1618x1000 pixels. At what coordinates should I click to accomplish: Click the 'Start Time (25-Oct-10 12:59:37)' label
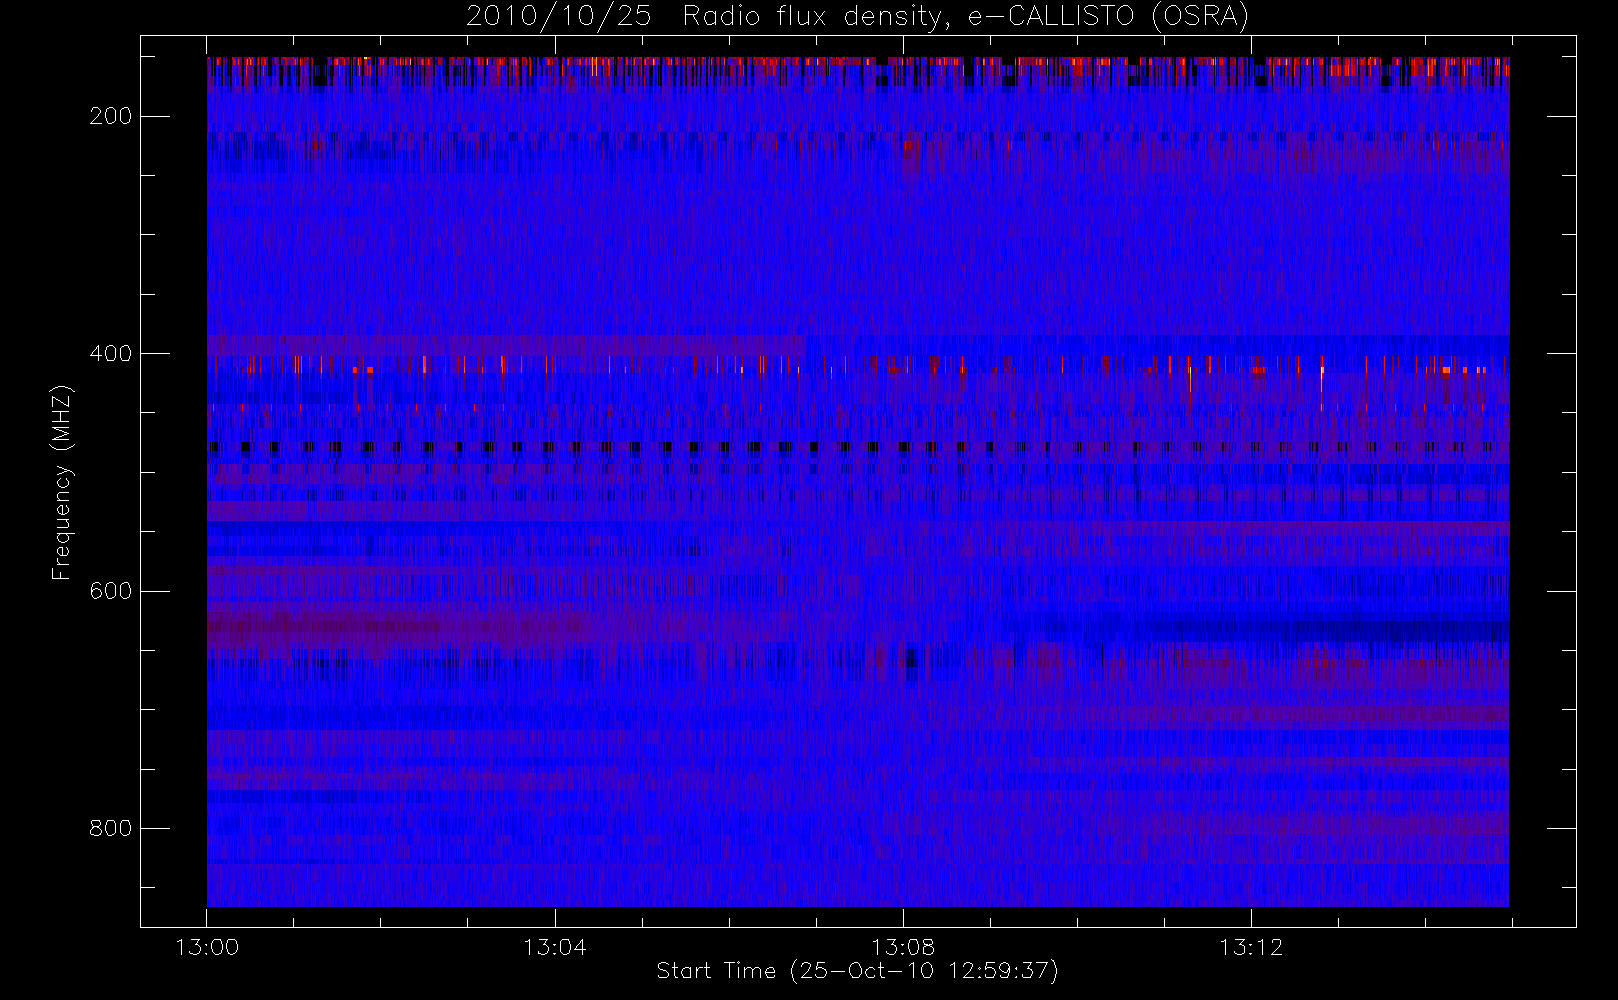[x=858, y=971]
